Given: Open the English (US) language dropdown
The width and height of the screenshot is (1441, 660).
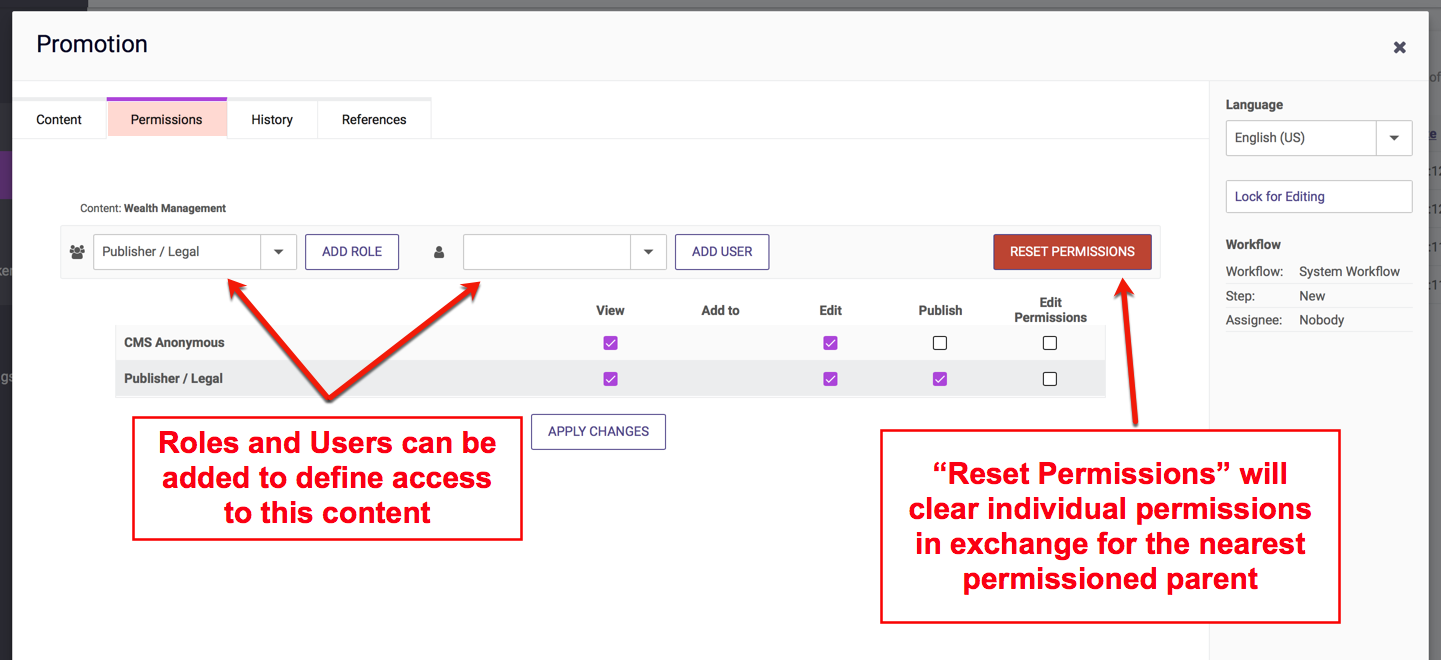Looking at the screenshot, I should pos(1394,138).
